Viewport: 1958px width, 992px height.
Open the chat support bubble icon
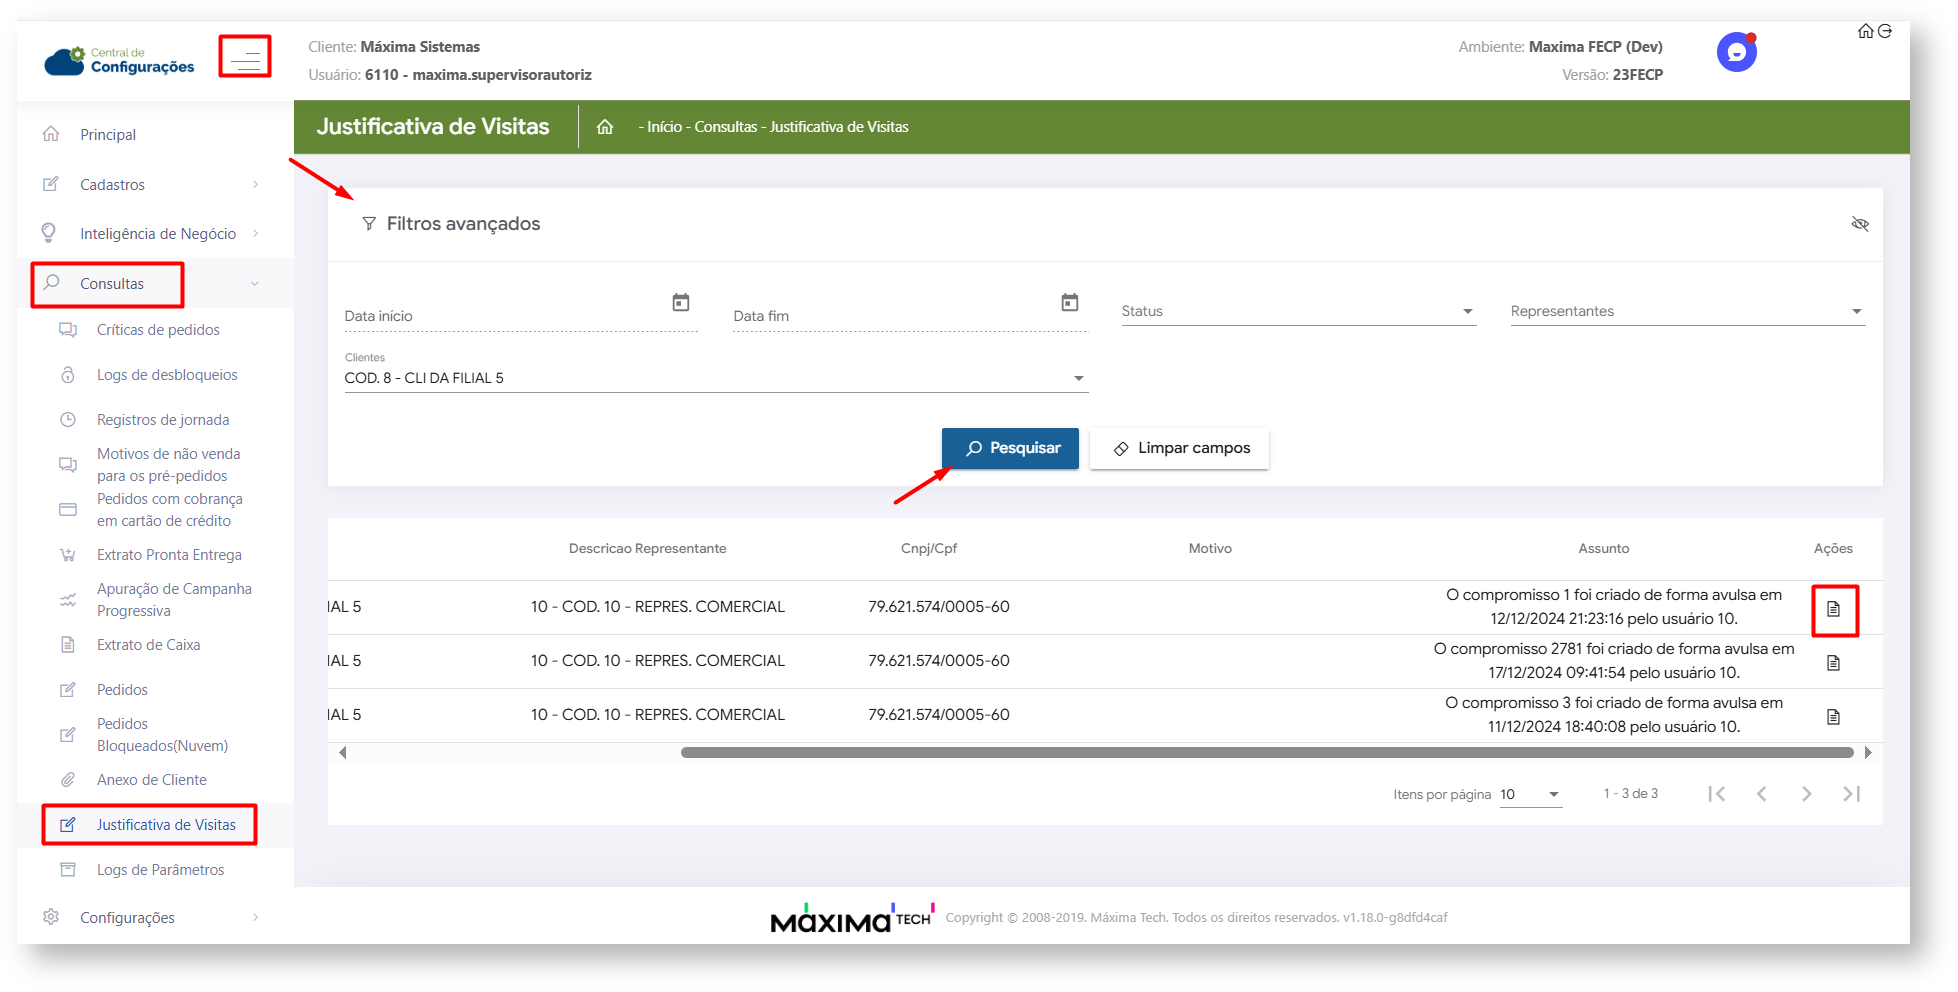click(1736, 52)
